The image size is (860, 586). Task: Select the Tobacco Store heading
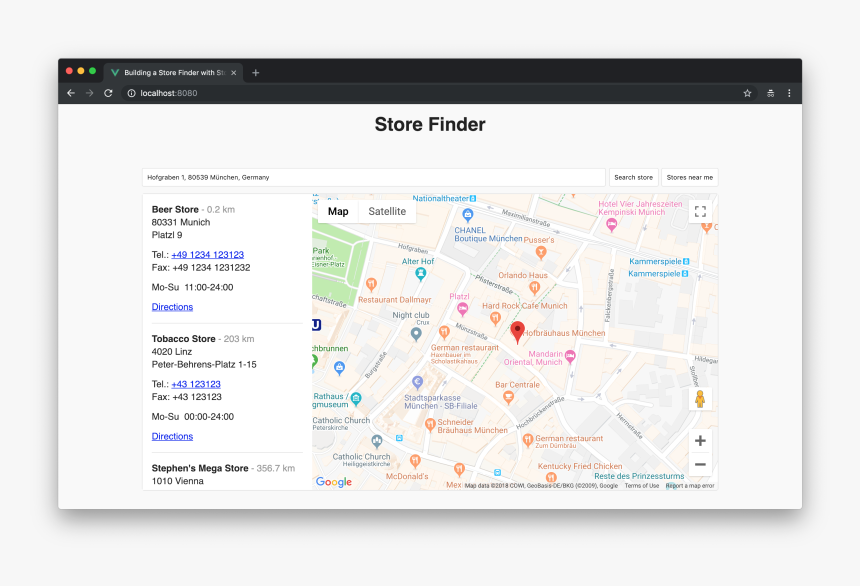point(183,339)
